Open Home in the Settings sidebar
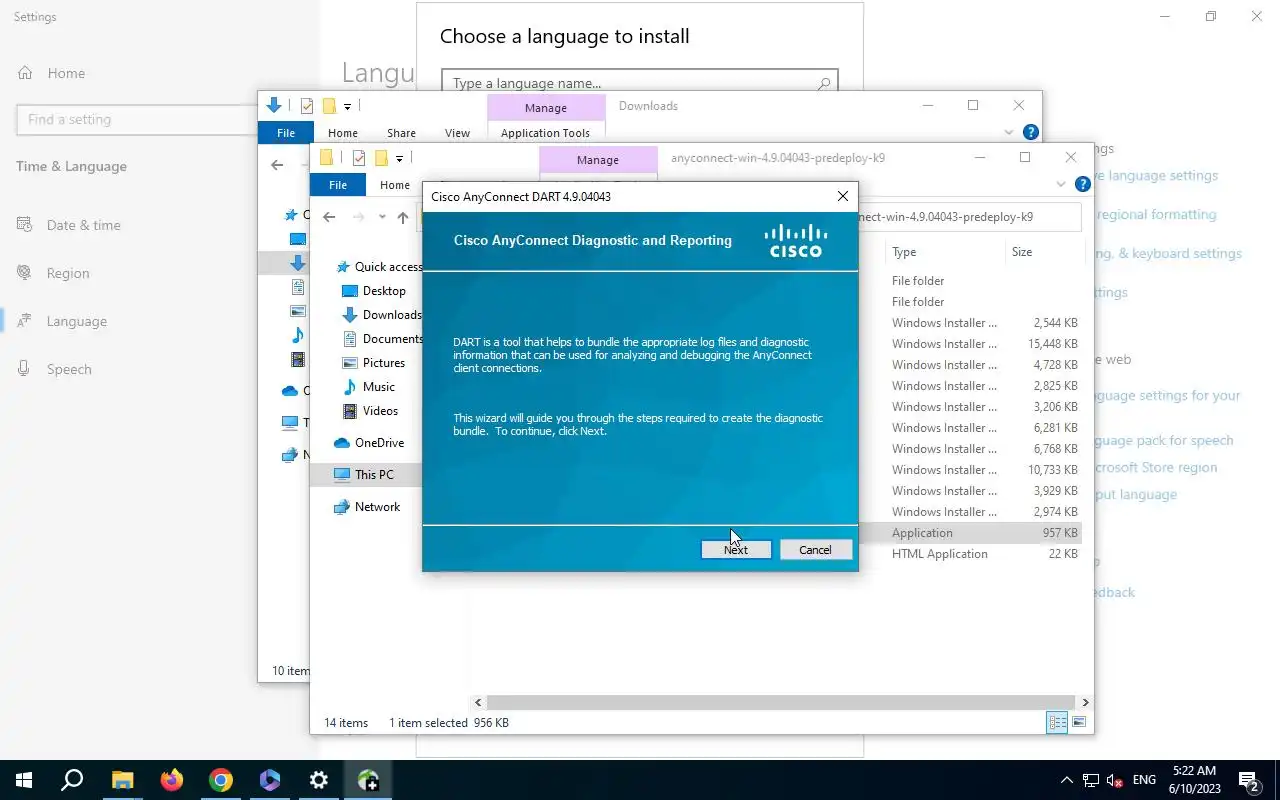This screenshot has height=800, width=1280. [x=66, y=73]
